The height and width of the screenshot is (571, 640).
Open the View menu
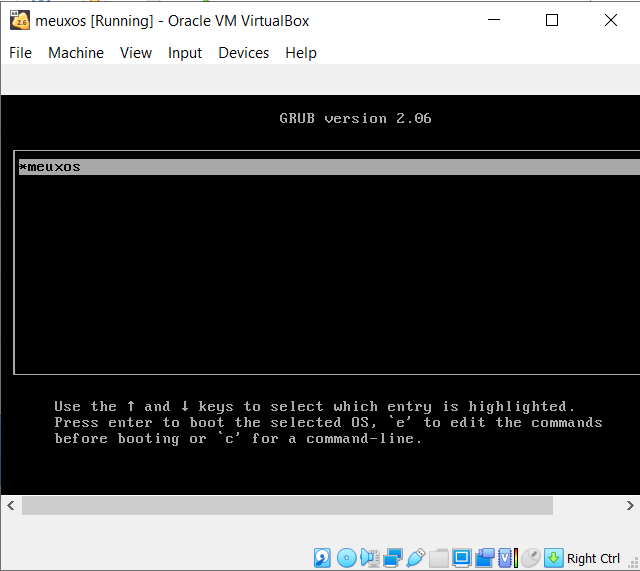136,53
